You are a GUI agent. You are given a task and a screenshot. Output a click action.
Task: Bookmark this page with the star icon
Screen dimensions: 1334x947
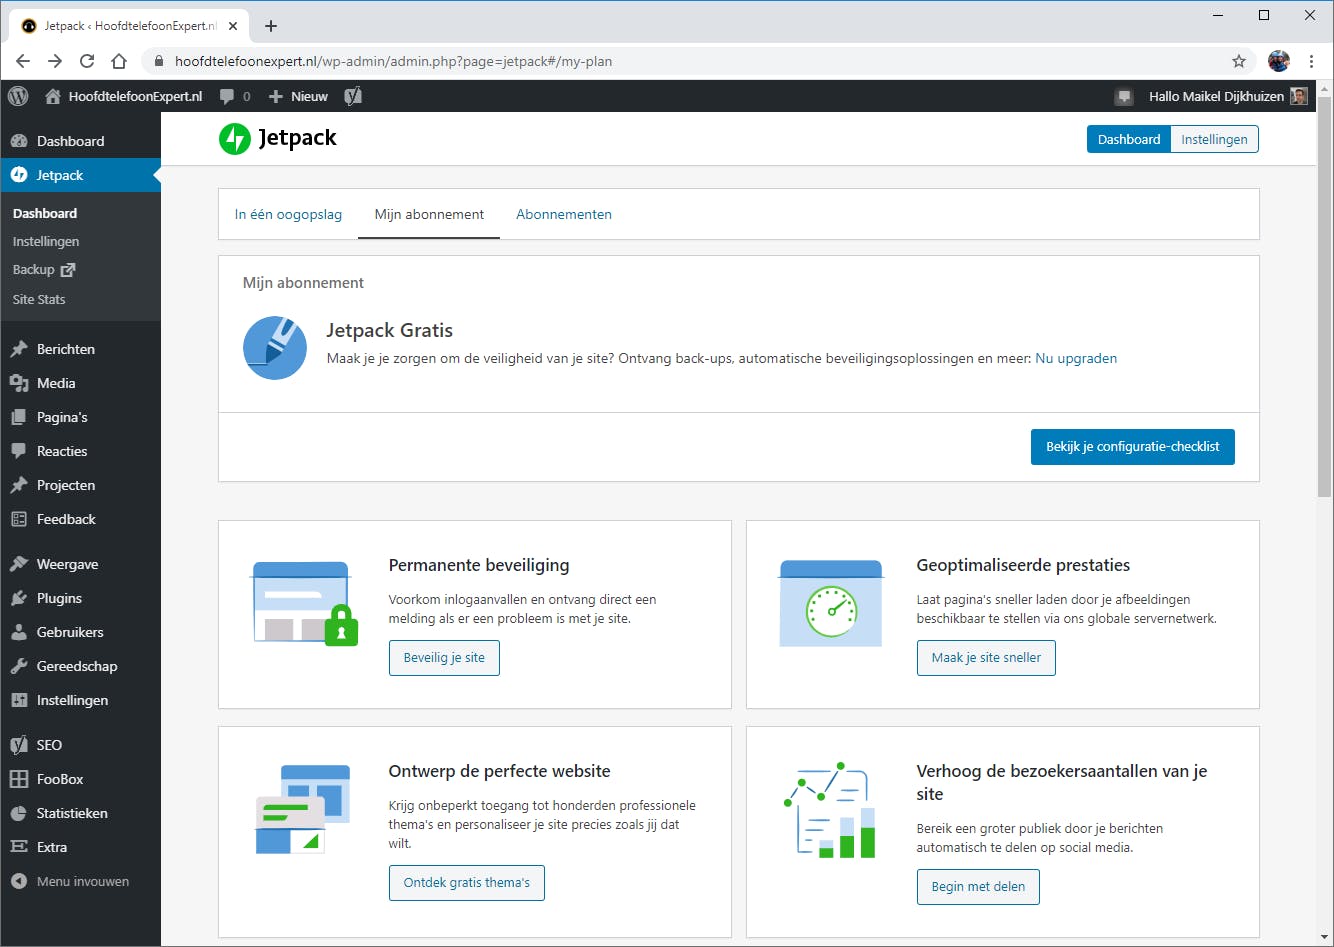[1239, 61]
